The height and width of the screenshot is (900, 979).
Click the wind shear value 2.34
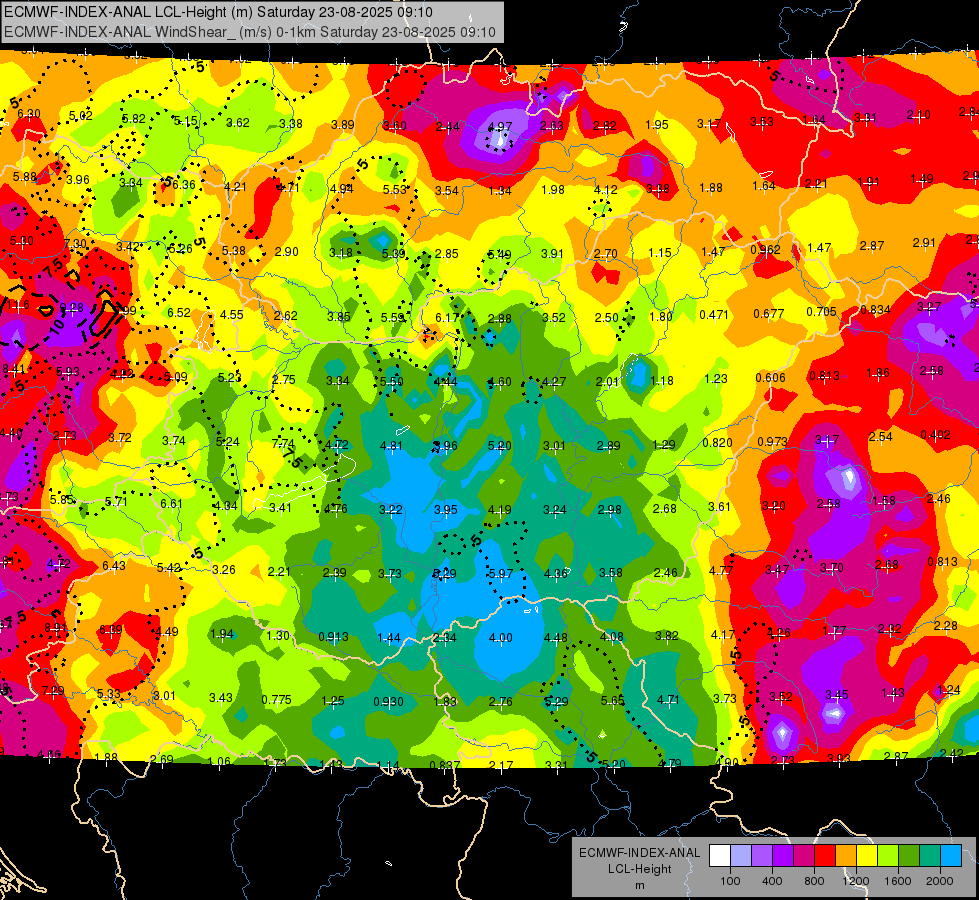(445, 638)
